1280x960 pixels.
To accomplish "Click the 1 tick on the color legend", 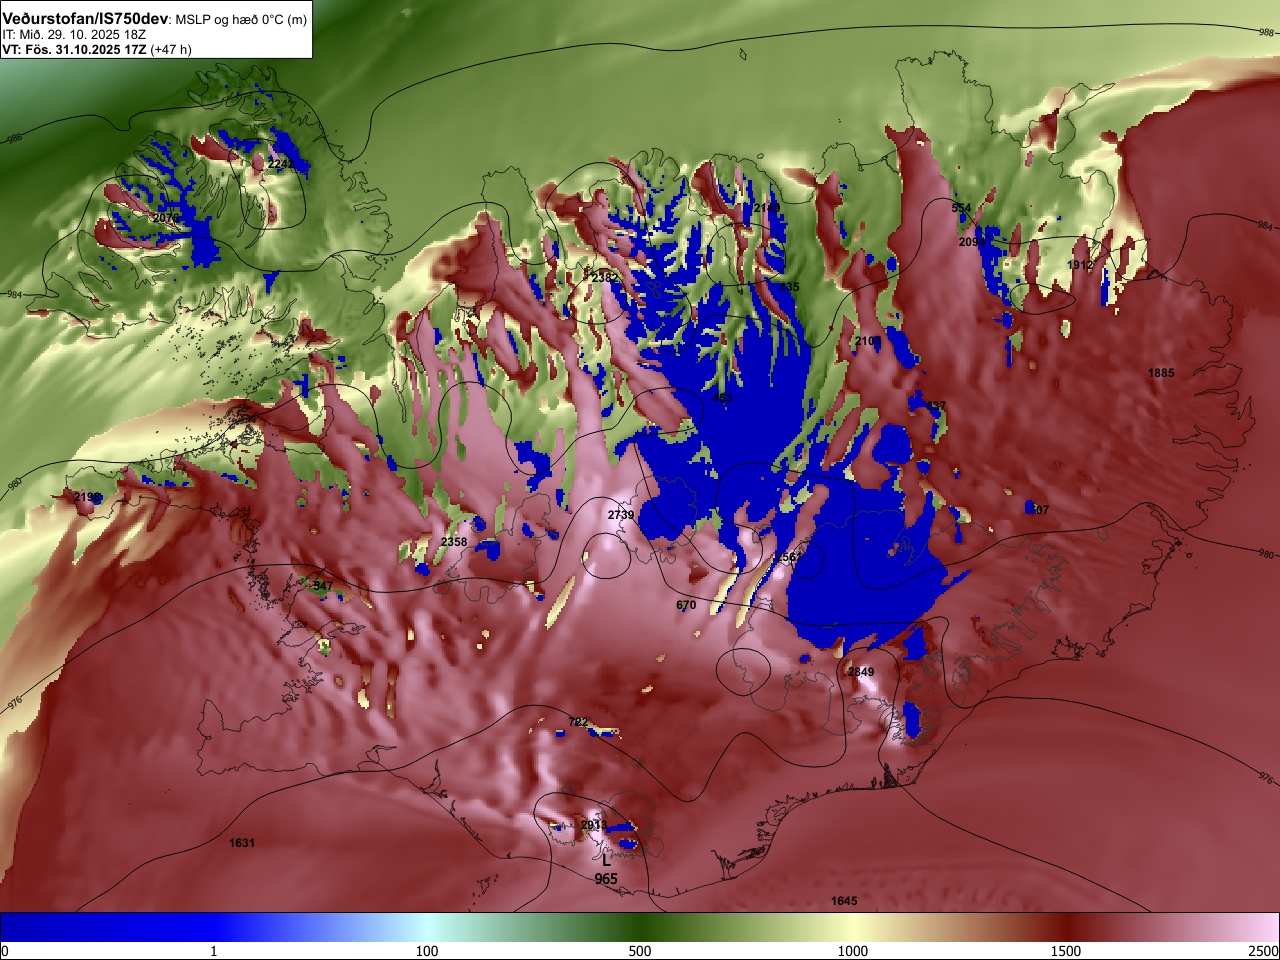I will (213, 951).
